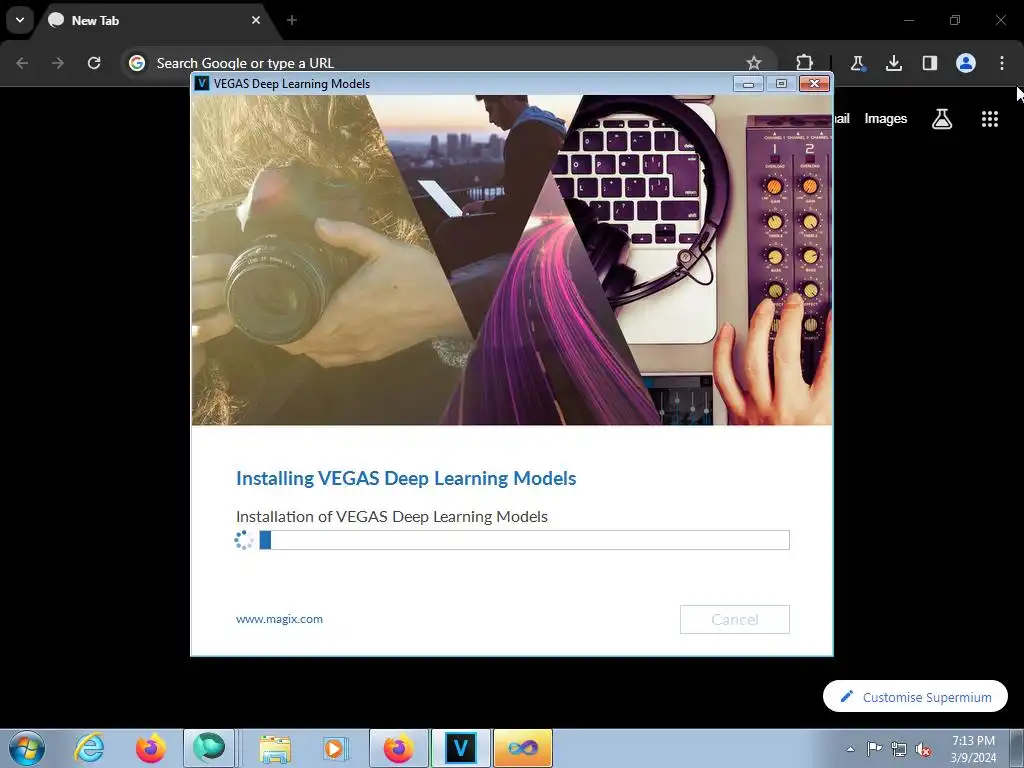Viewport: 1024px width, 768px height.
Task: Toggle the browser side panel
Action: tap(930, 63)
